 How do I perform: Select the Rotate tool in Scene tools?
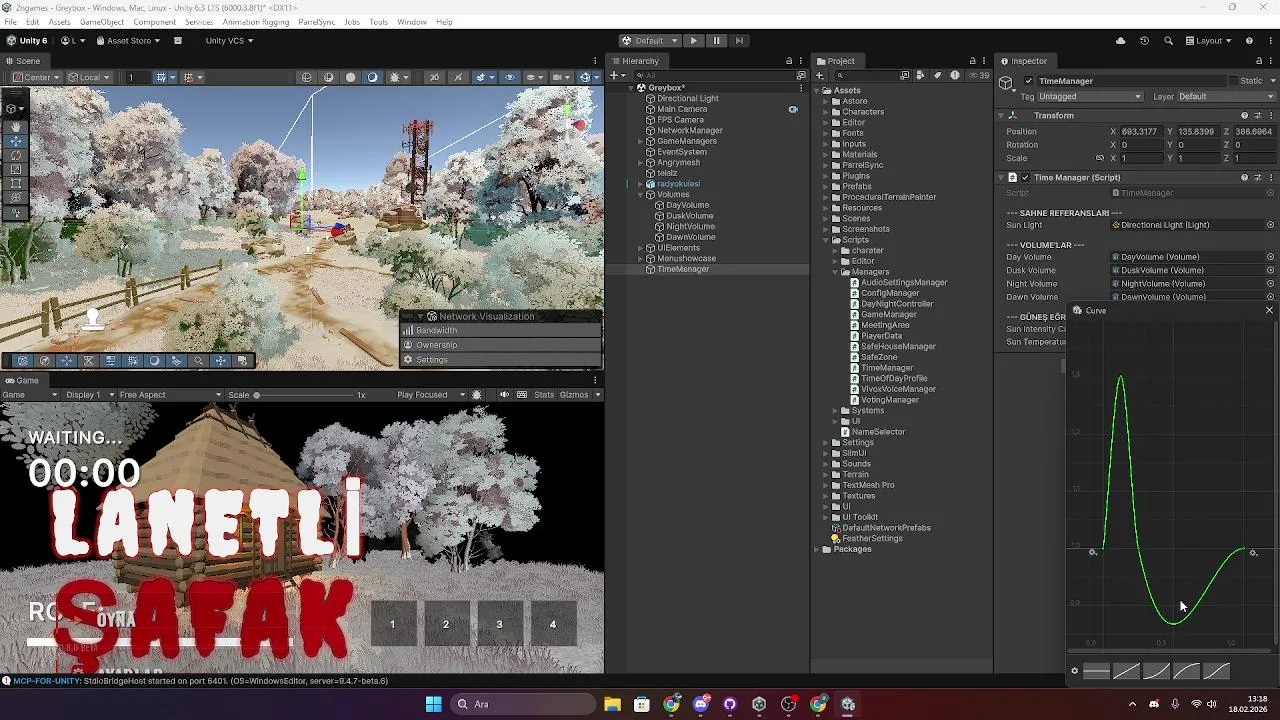point(15,155)
